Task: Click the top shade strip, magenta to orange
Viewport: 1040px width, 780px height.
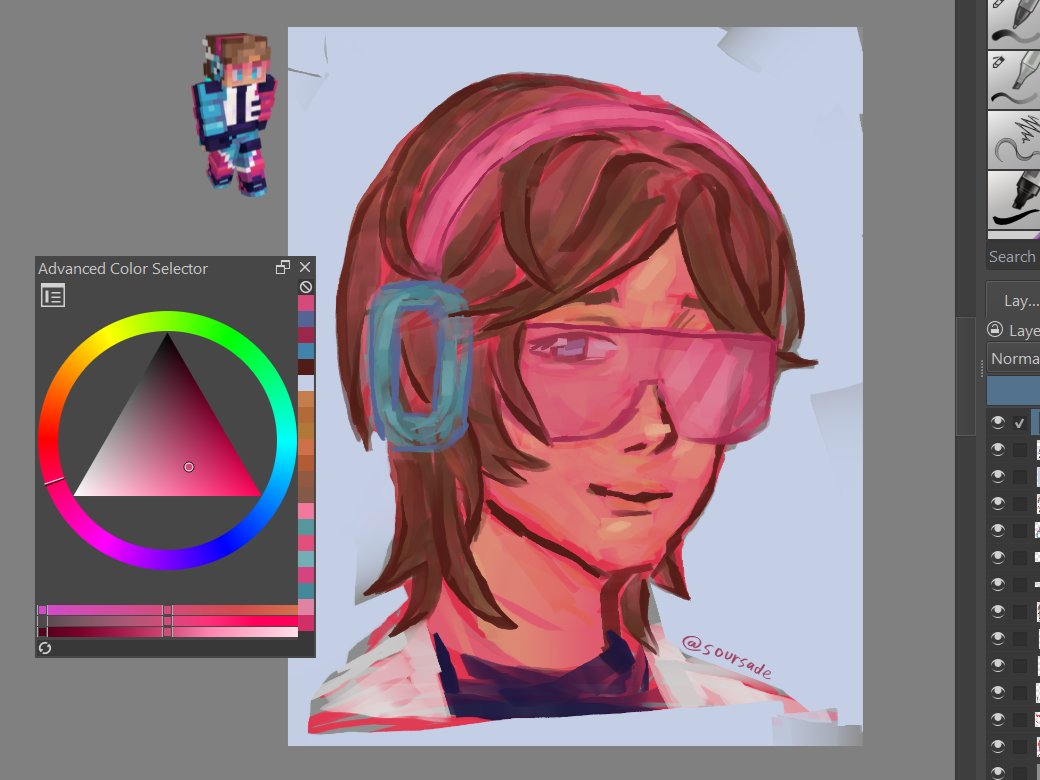Action: pos(167,610)
